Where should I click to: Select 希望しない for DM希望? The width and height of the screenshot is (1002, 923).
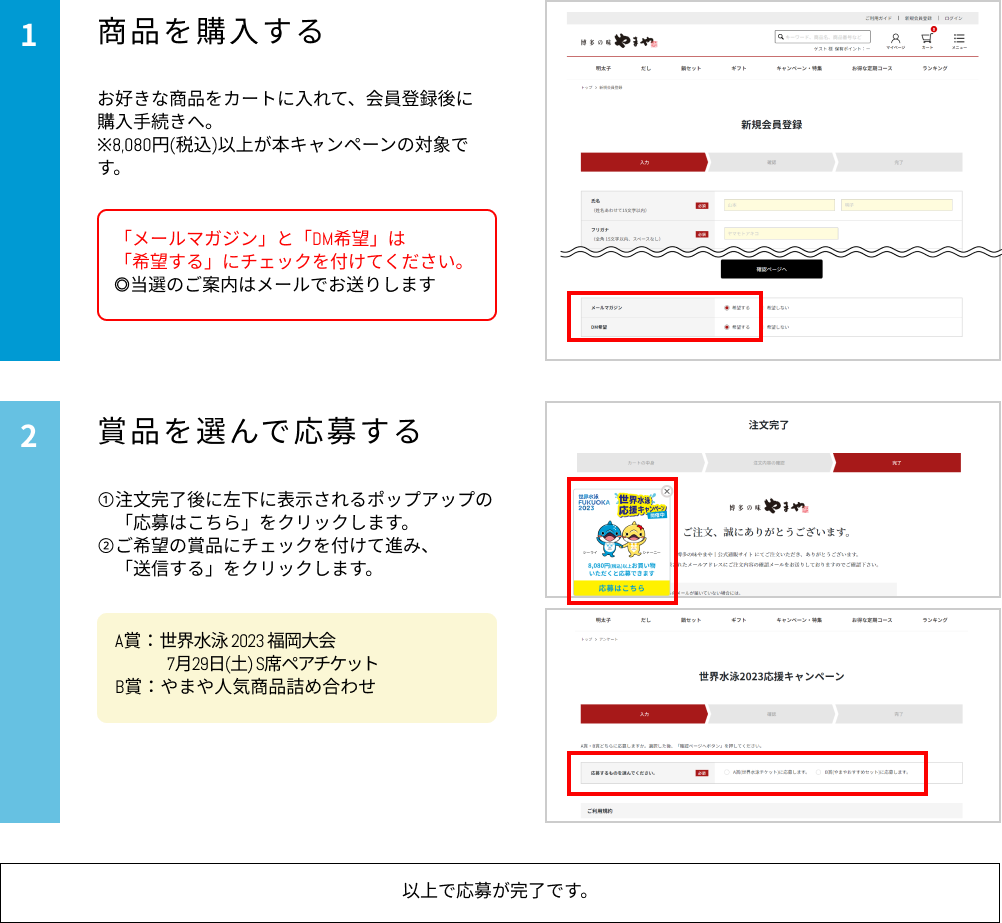777,327
